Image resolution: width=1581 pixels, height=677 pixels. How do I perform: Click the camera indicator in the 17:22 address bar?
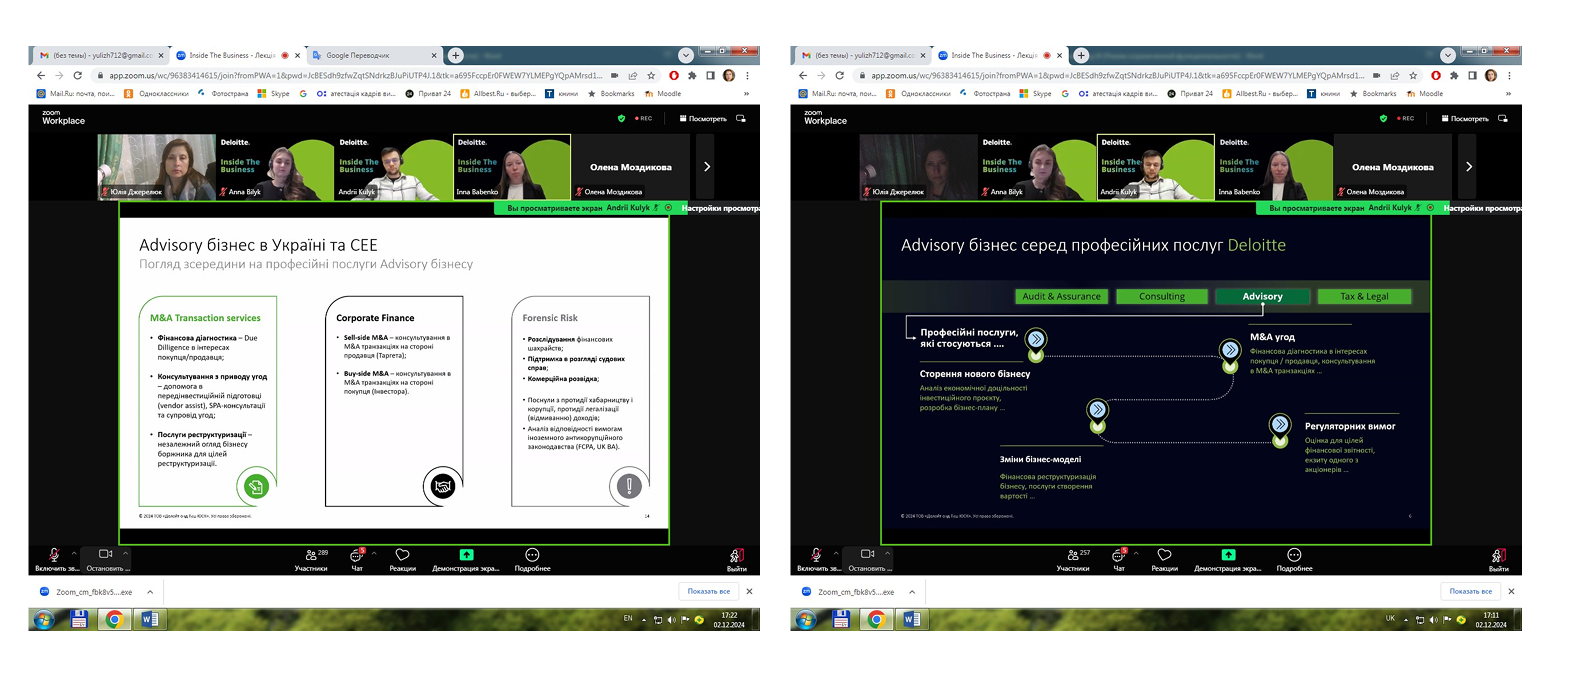coord(614,75)
